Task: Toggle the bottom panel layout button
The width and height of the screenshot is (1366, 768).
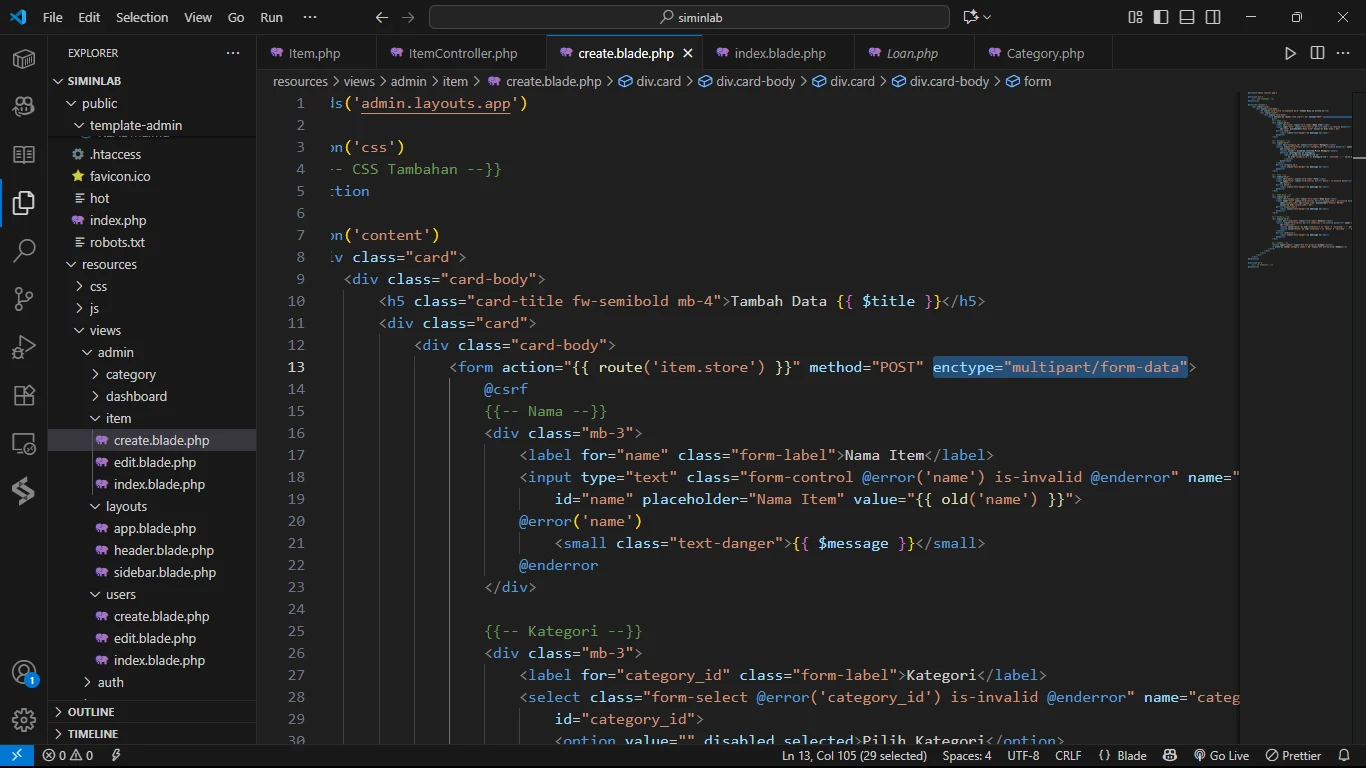Action: 1187,17
